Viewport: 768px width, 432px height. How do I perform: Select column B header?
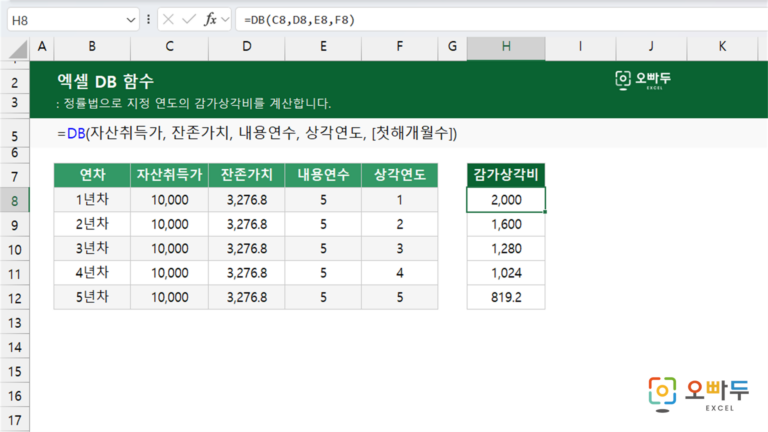[x=92, y=47]
